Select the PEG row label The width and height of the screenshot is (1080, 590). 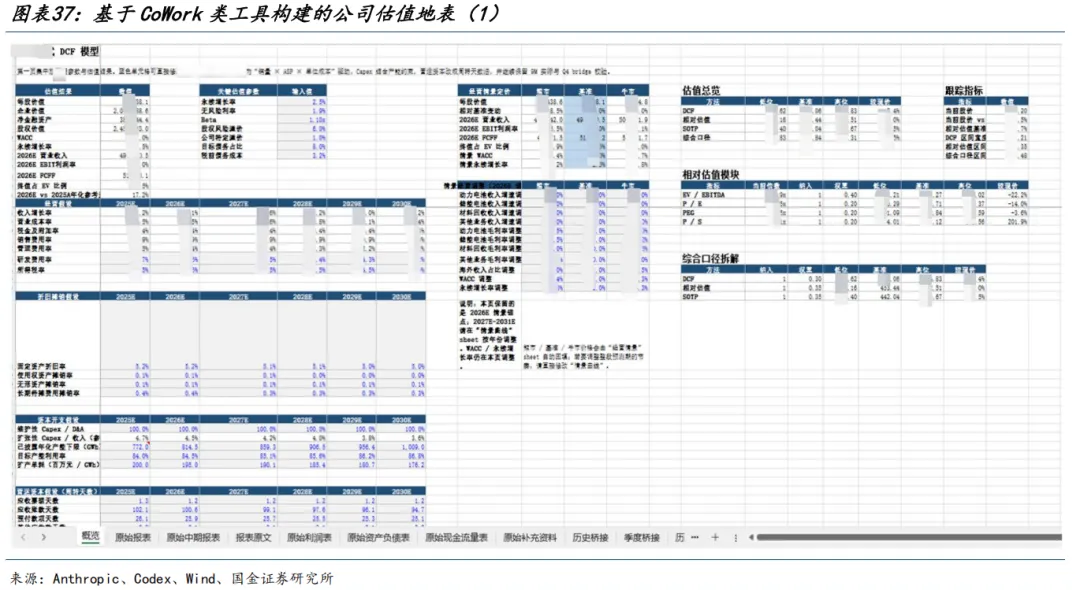point(689,213)
